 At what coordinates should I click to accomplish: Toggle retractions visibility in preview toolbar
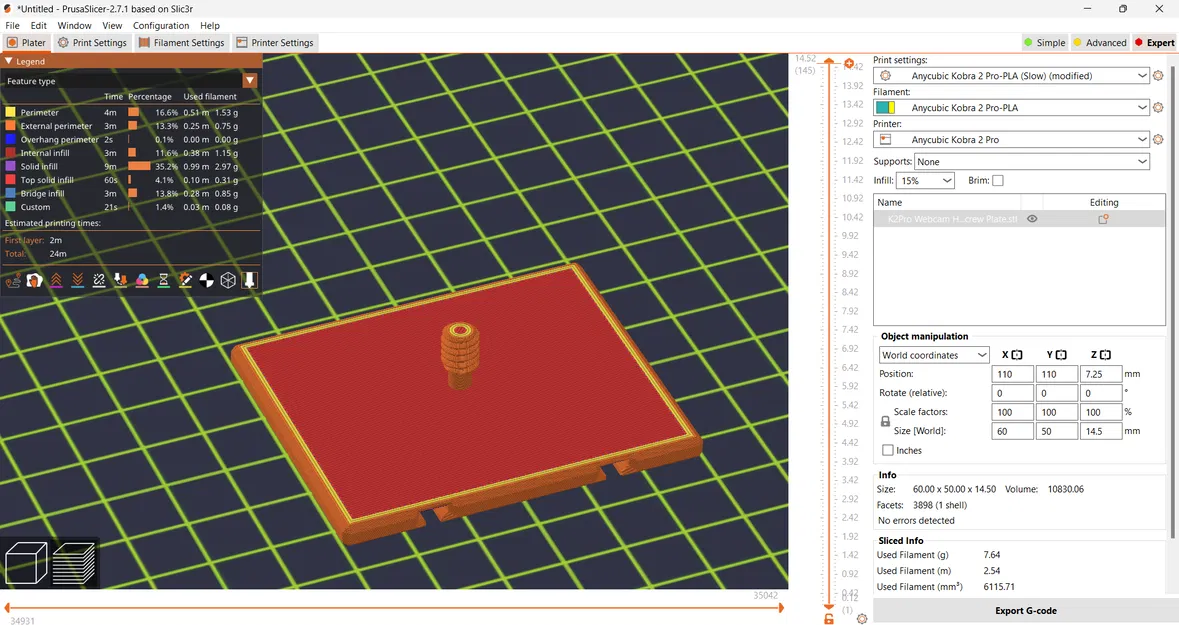pyautogui.click(x=56, y=281)
